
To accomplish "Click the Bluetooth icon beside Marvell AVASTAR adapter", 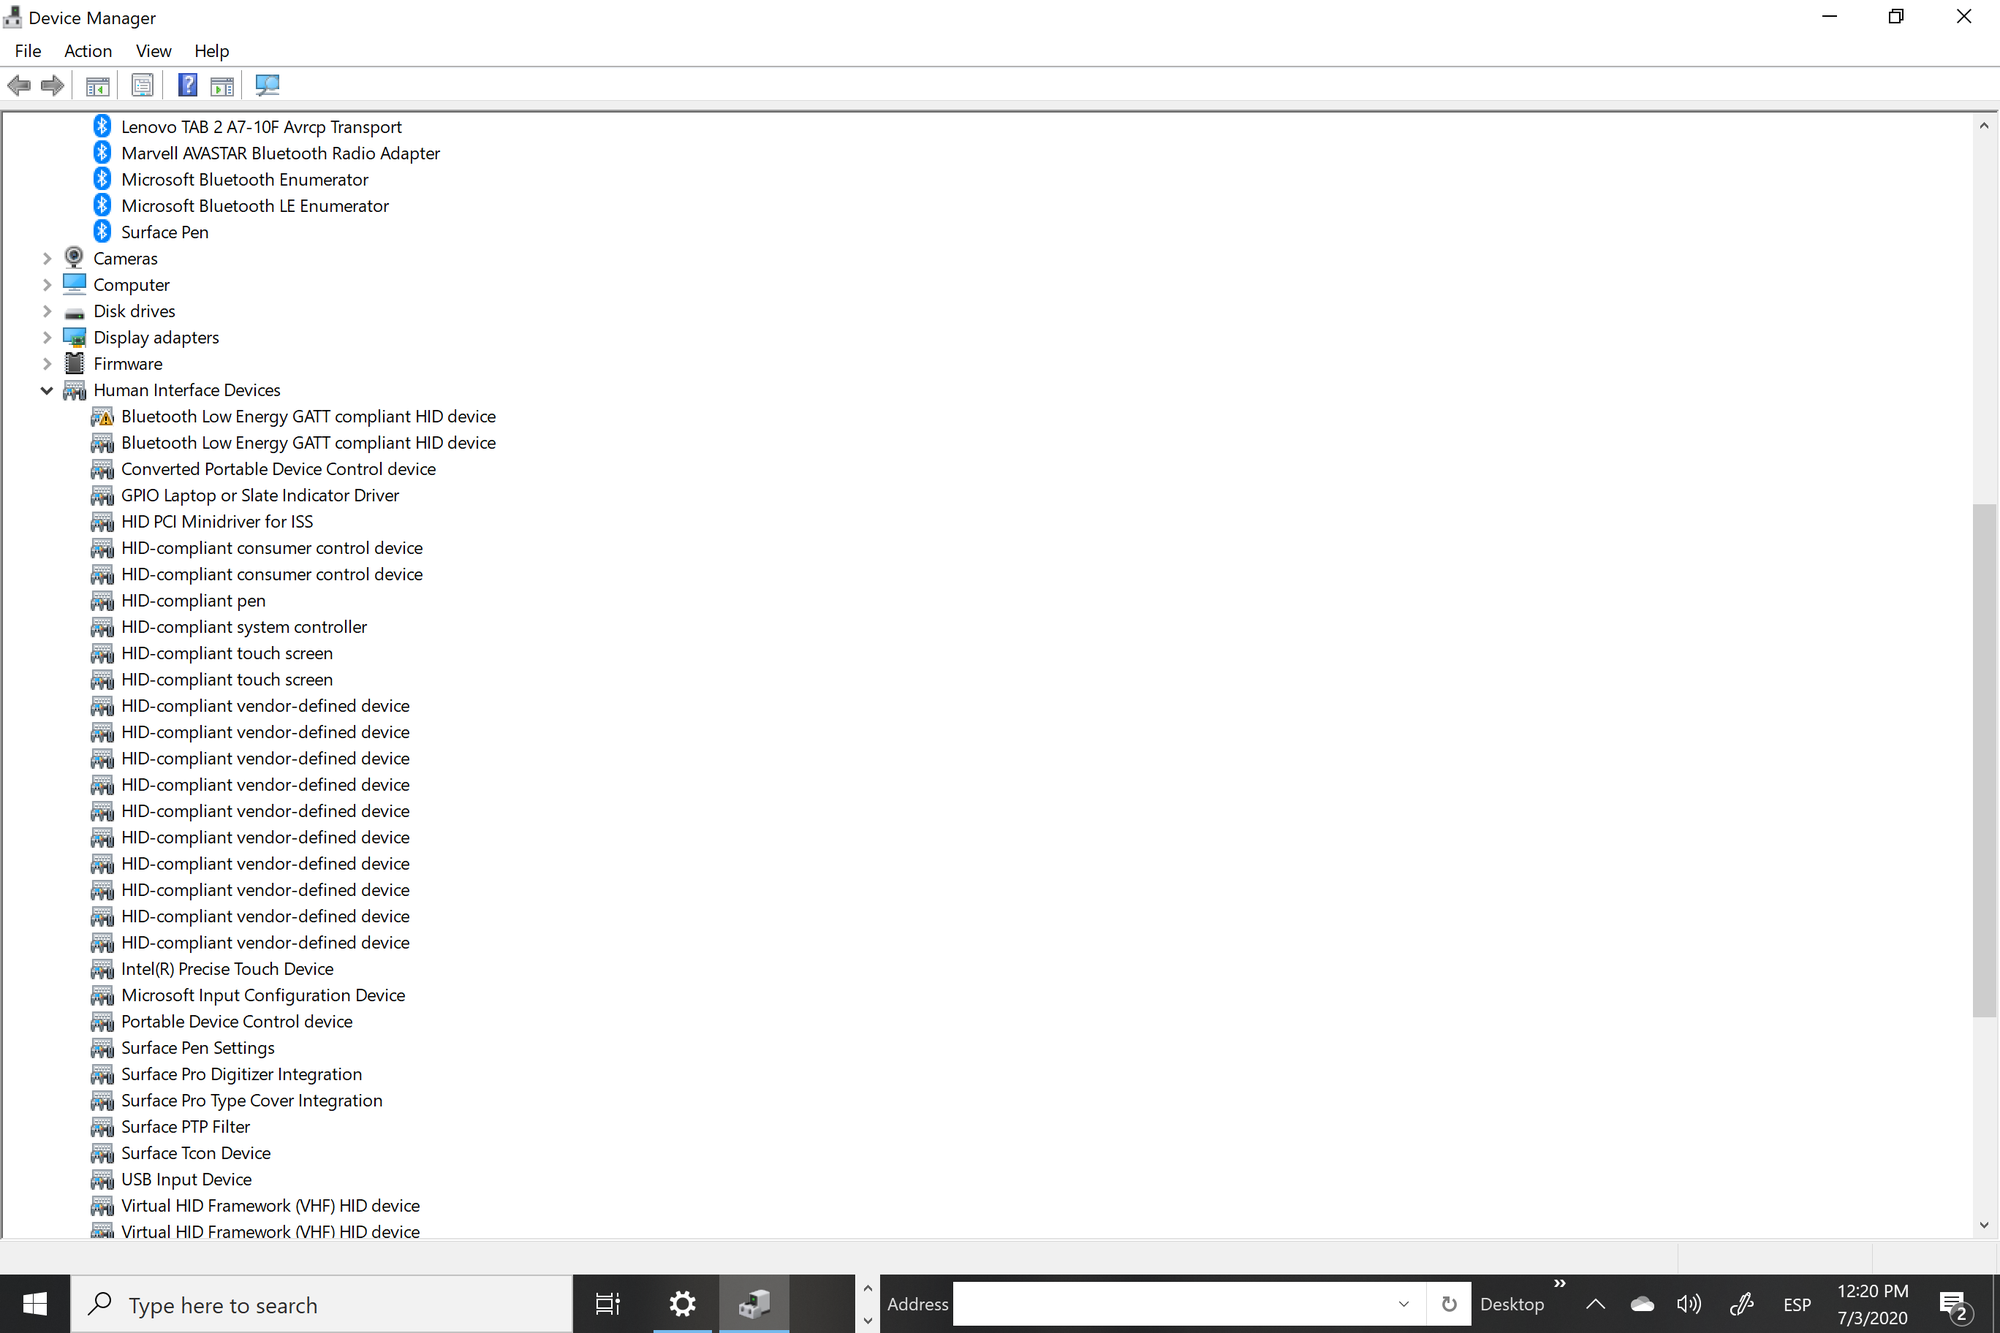I will 102,153.
